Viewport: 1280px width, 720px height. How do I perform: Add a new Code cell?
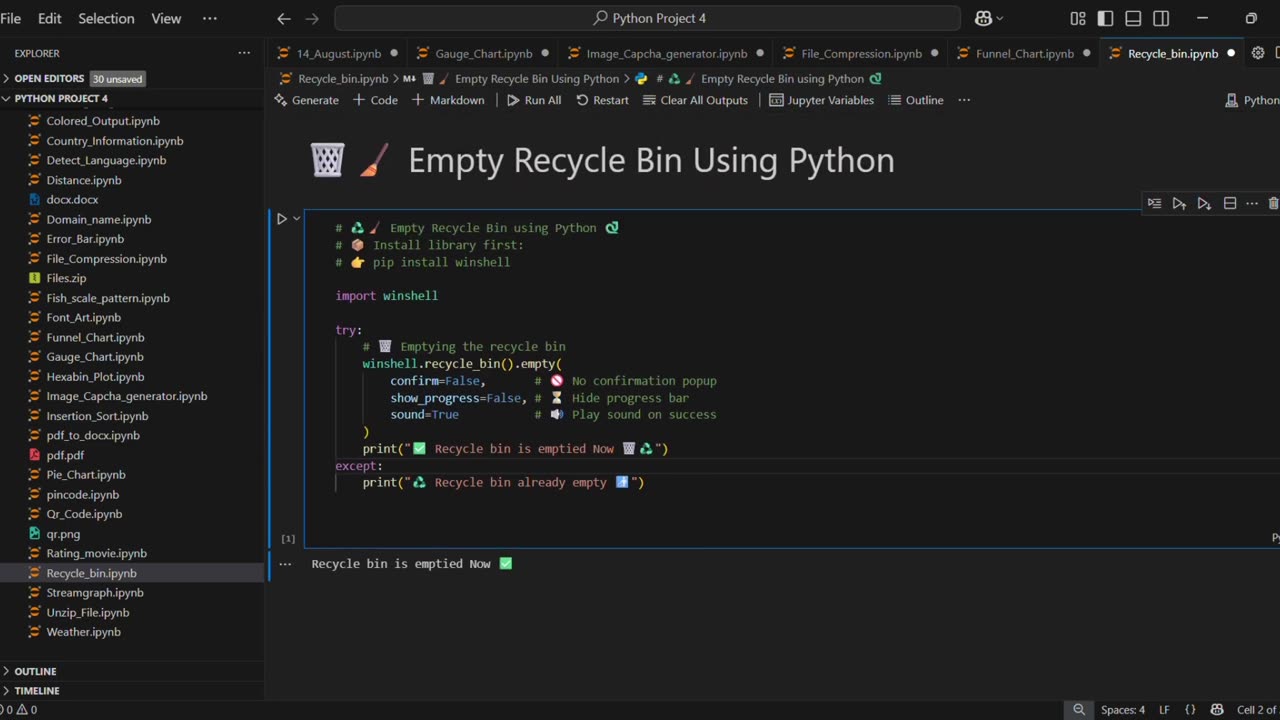pos(375,100)
